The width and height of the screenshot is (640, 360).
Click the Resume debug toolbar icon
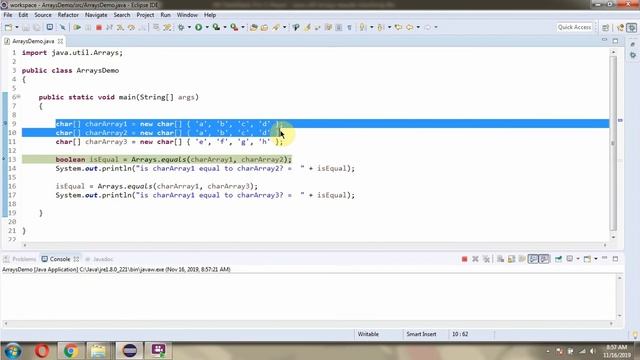click(77, 27)
